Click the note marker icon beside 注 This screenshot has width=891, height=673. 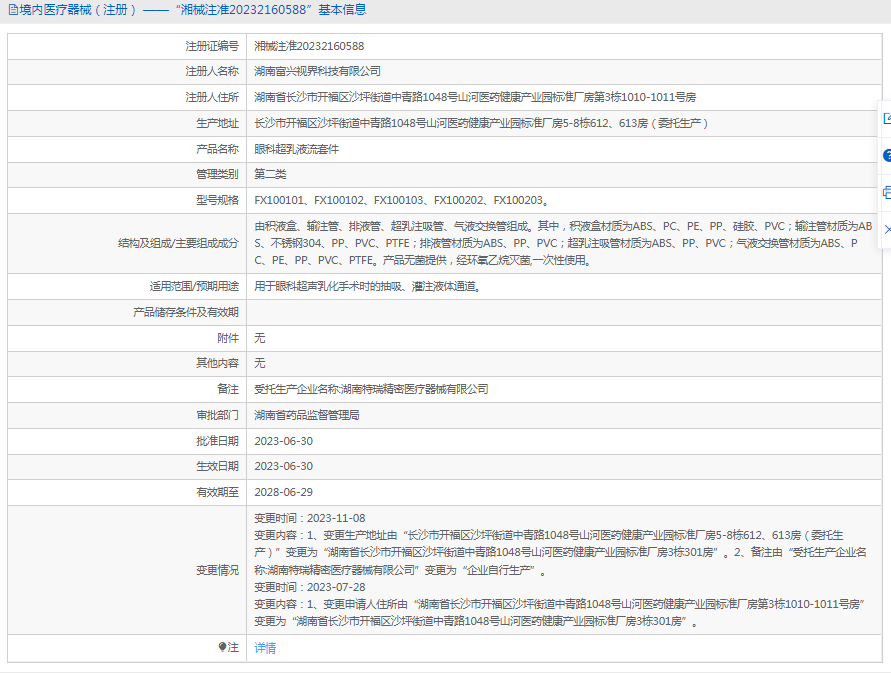(x=223, y=647)
